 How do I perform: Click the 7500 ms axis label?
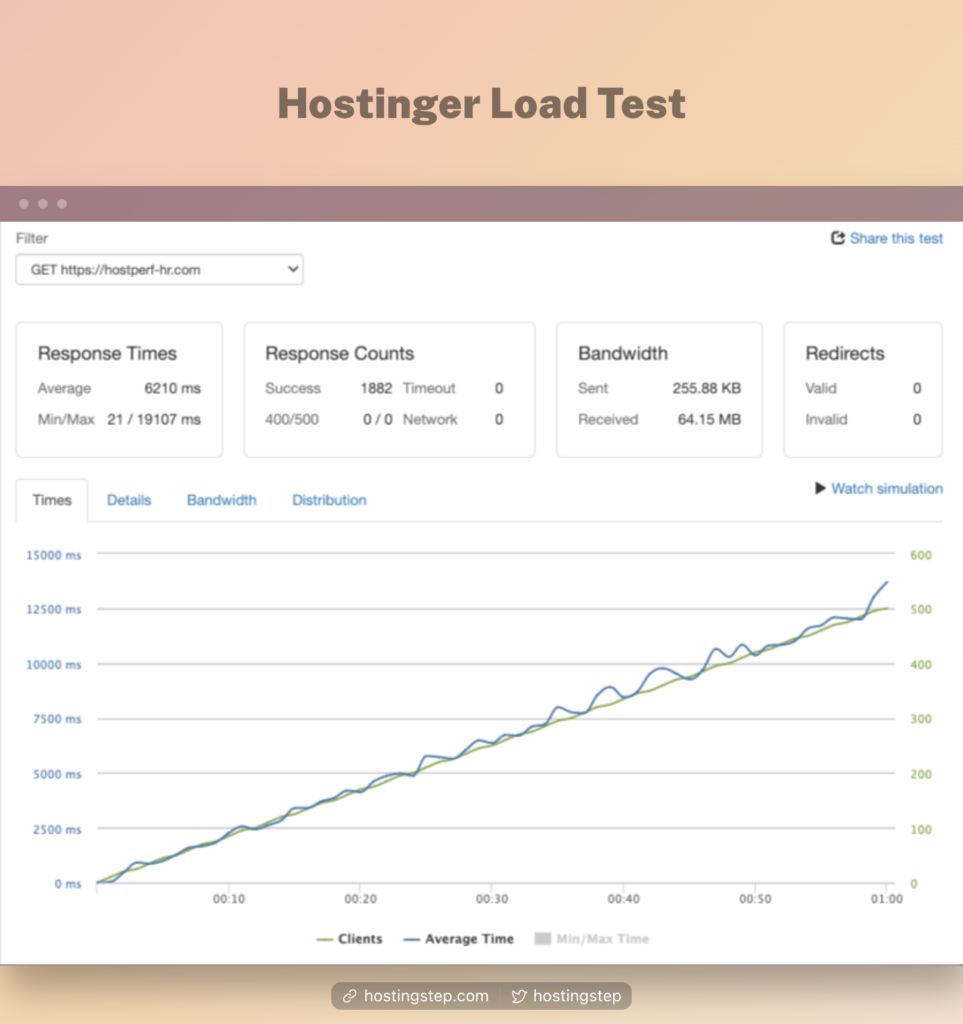(57, 719)
